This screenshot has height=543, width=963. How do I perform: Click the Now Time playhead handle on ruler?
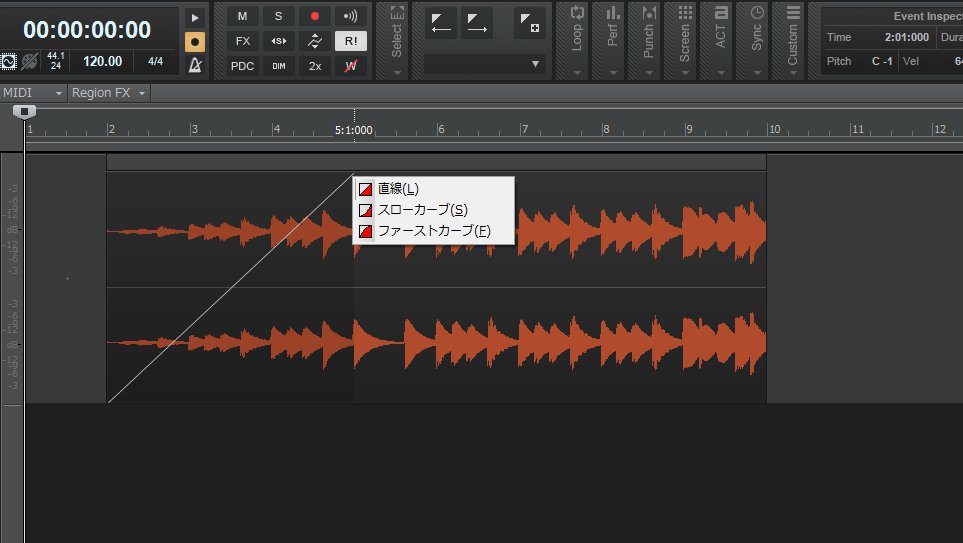(24, 111)
